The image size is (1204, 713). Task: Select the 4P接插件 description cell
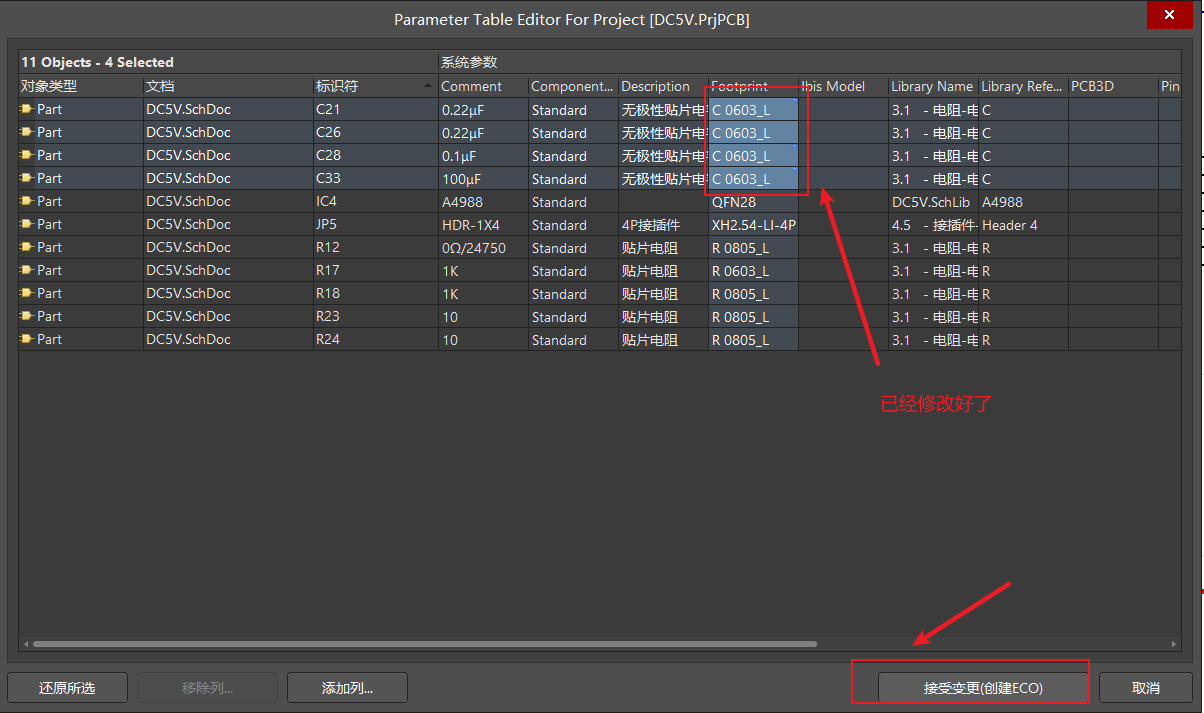point(663,225)
